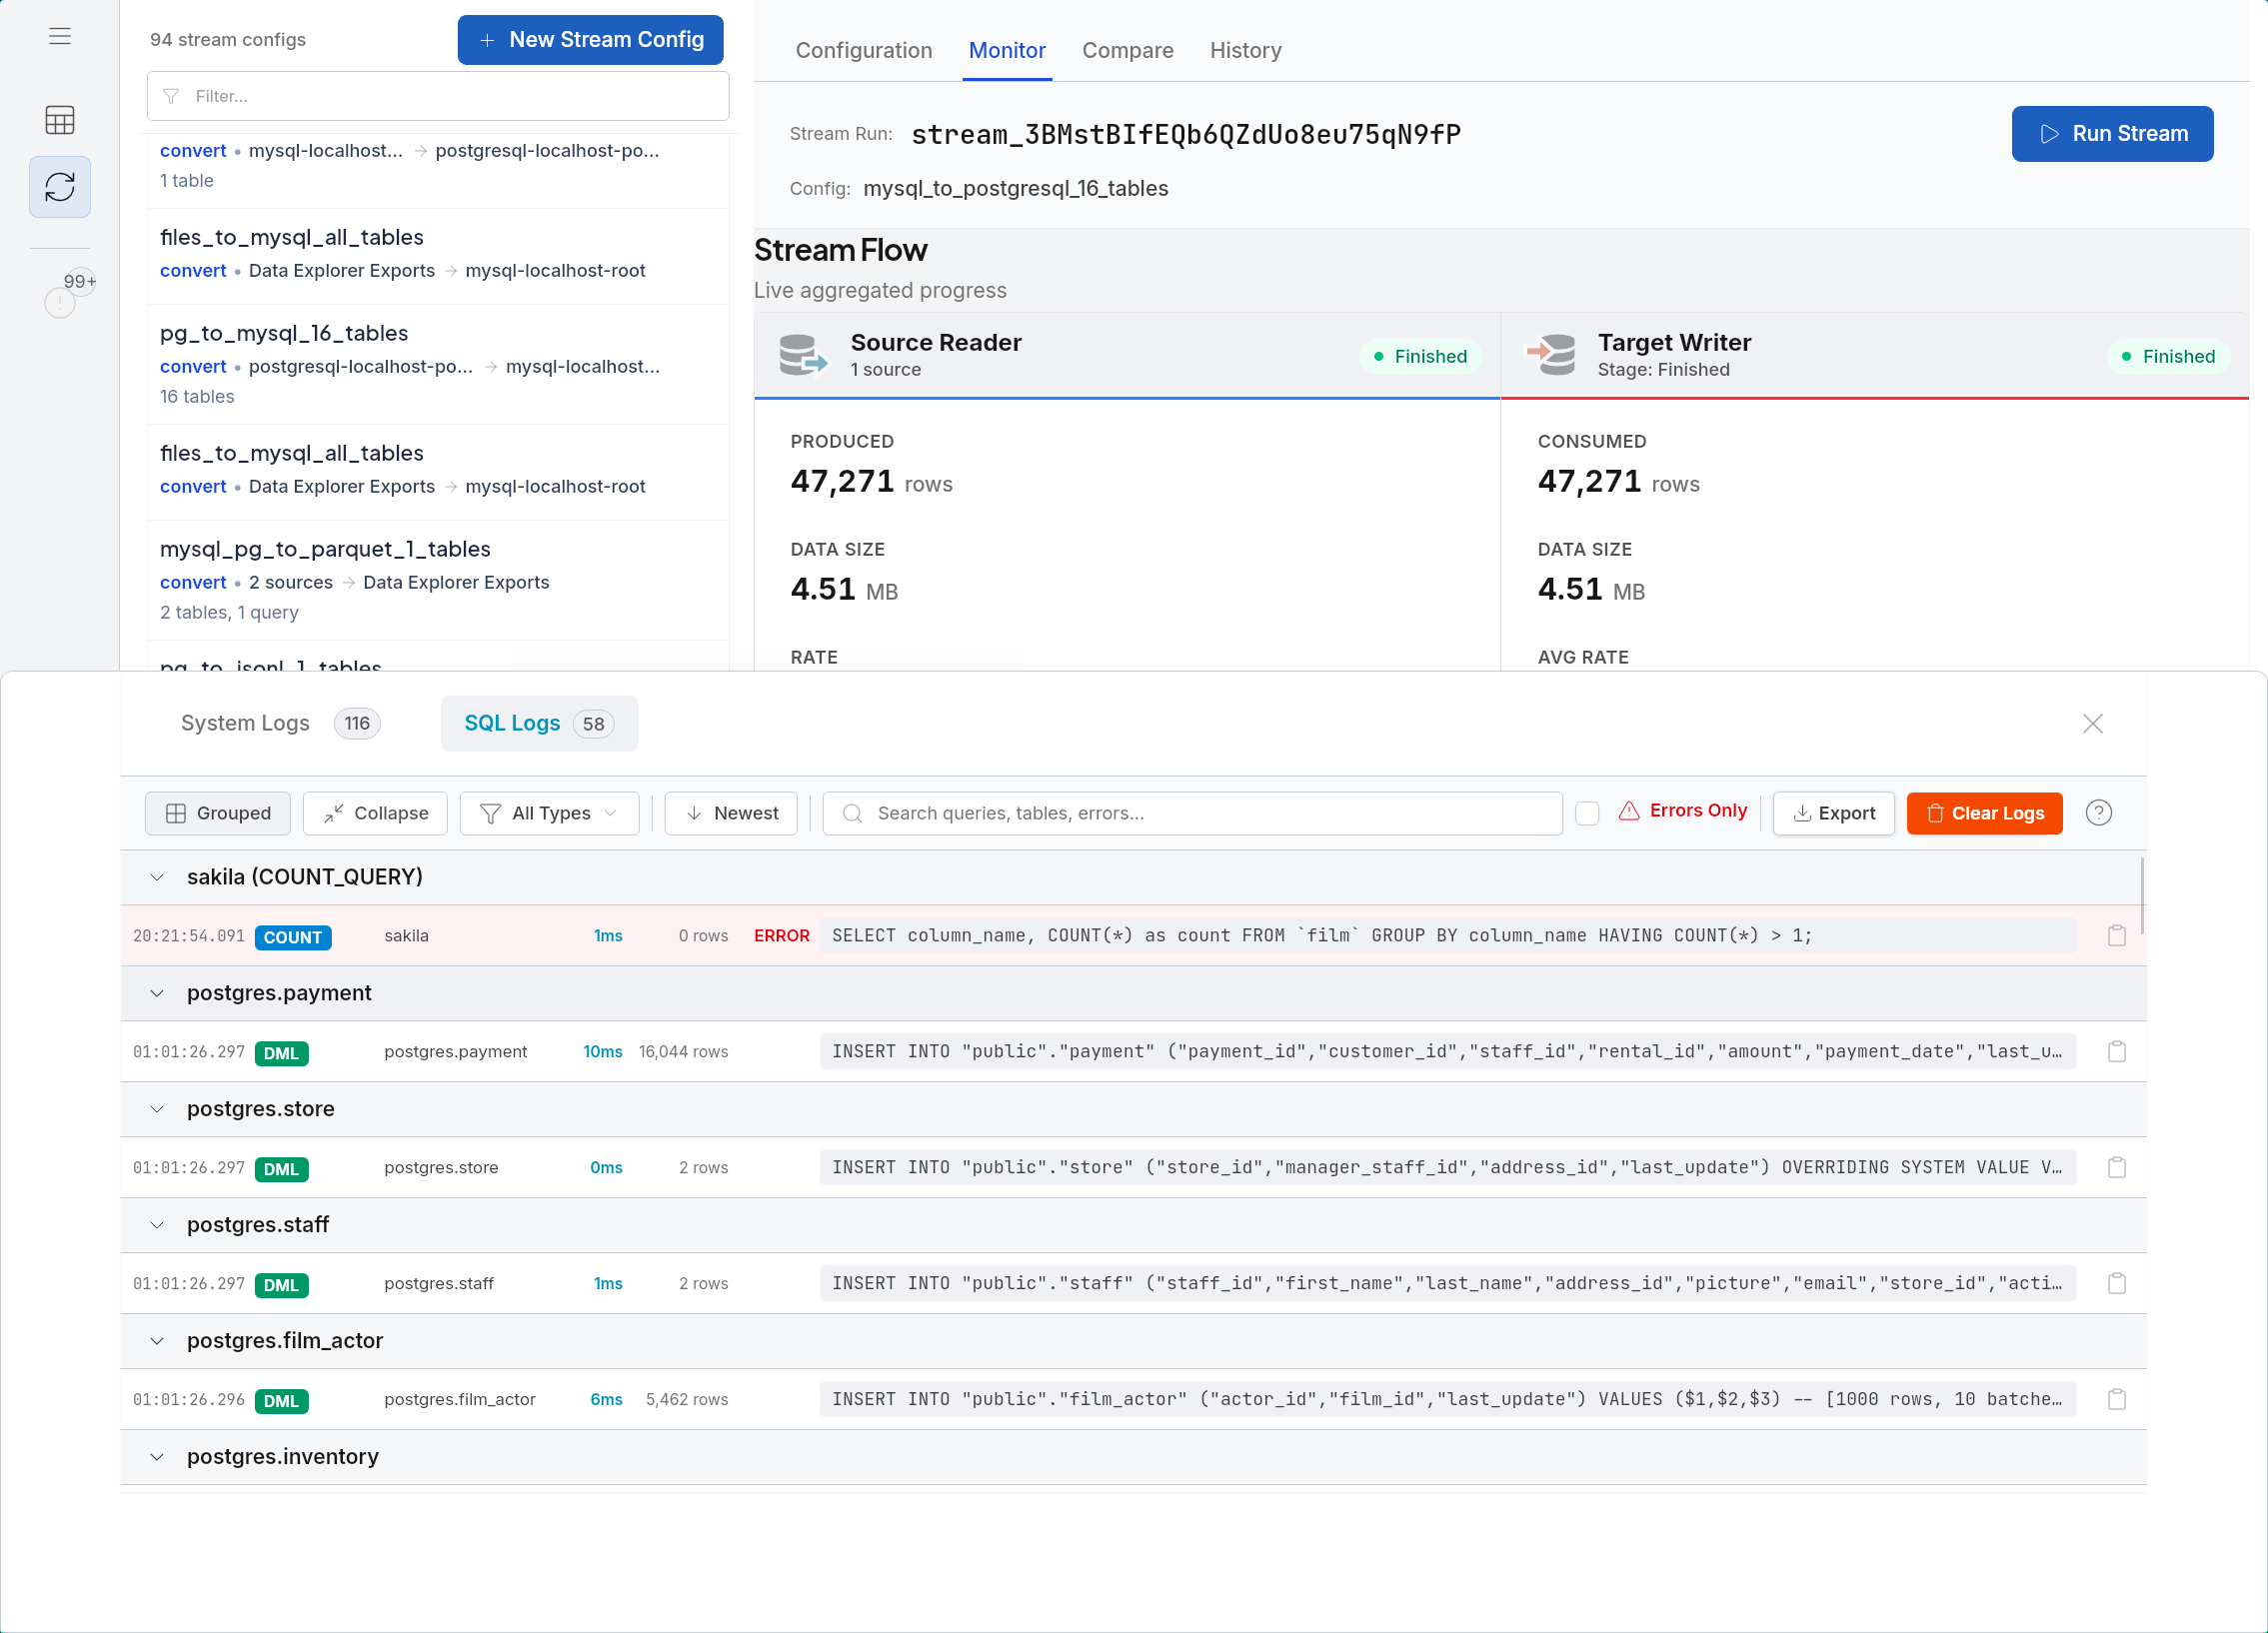Viewport: 2268px width, 1633px height.
Task: Collapse the postgres.staff group
Action: [157, 1225]
